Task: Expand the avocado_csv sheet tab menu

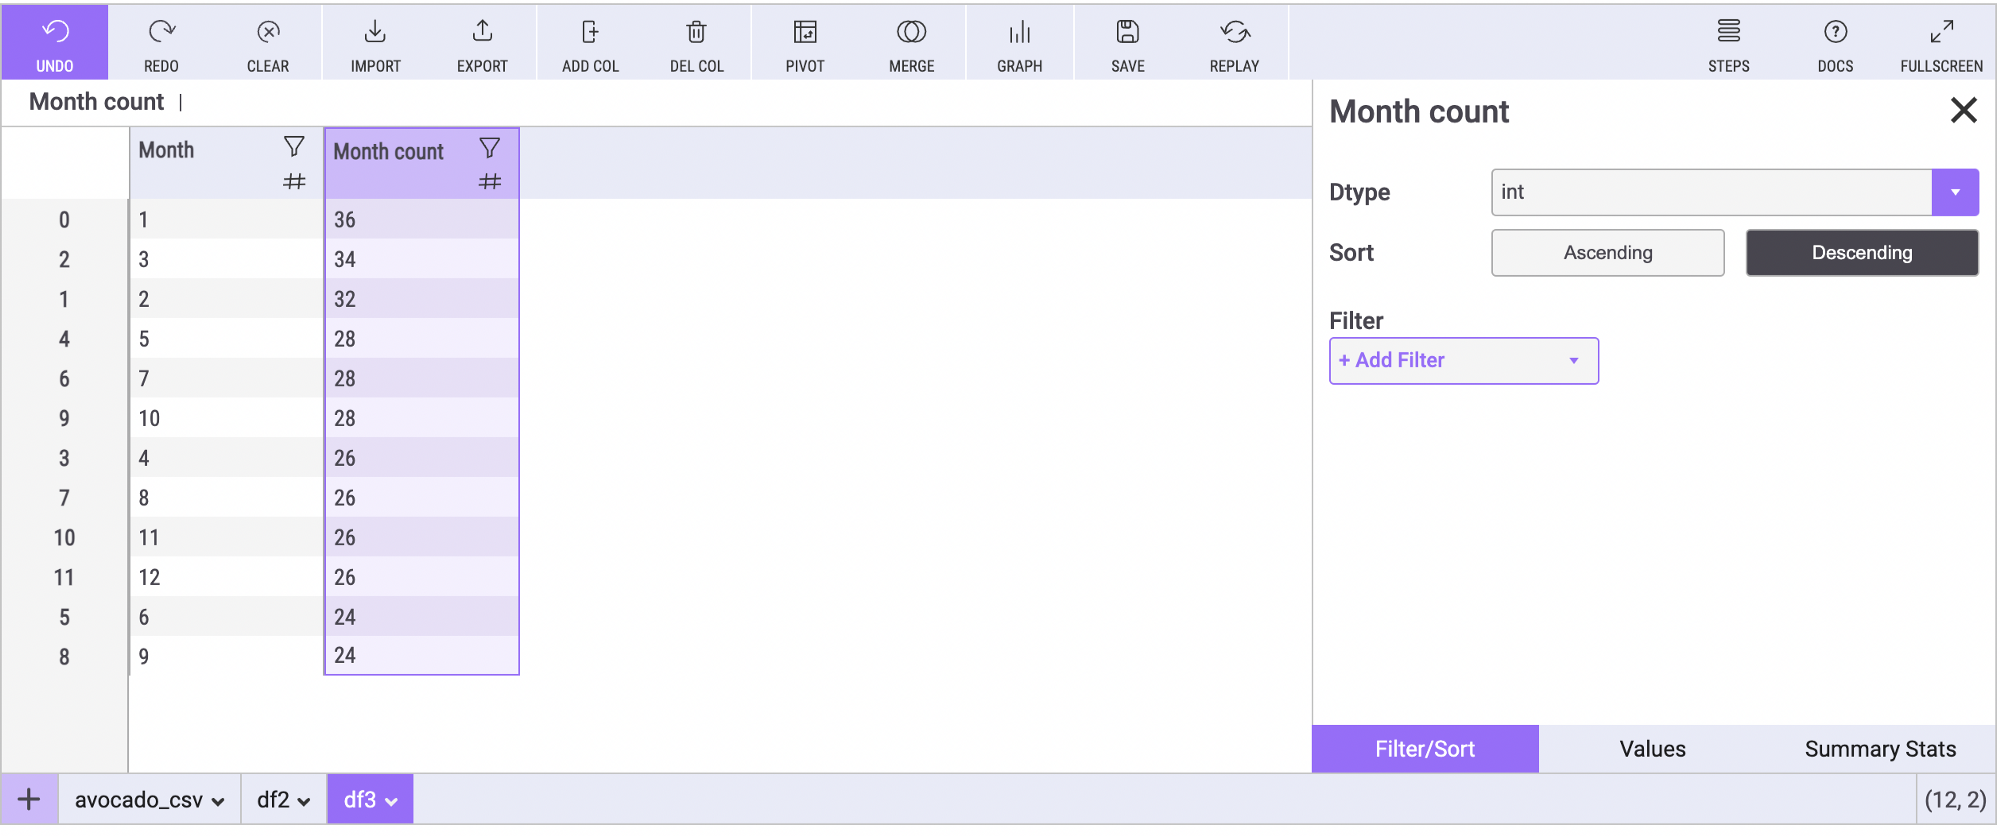Action: click(218, 801)
